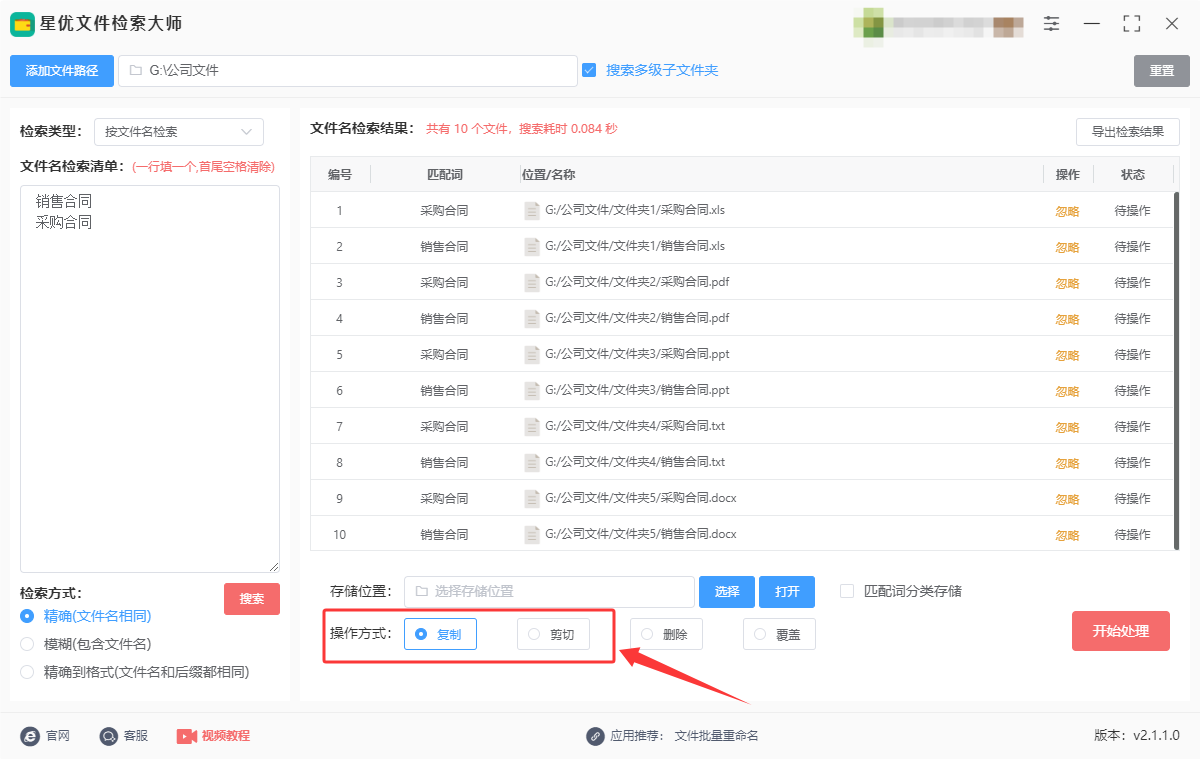Select 精确到格式 search mode
This screenshot has height=760, width=1200.
point(27,672)
